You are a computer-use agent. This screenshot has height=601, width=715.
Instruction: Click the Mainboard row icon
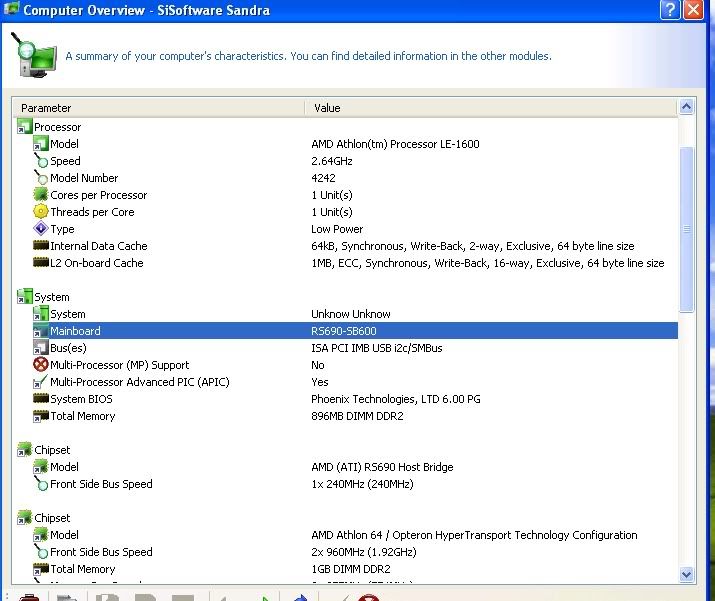[x=41, y=331]
